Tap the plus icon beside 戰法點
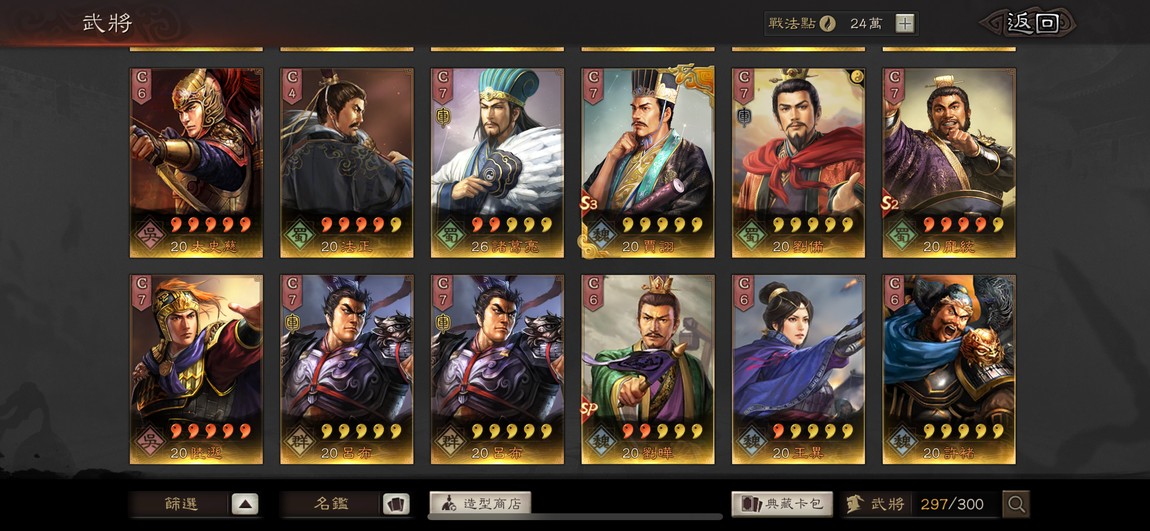This screenshot has width=1150, height=531. click(x=905, y=23)
